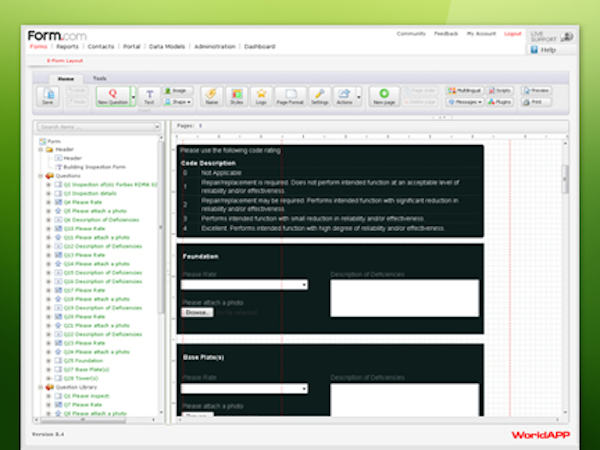Collapse the Questions folder in tree

tap(40, 176)
